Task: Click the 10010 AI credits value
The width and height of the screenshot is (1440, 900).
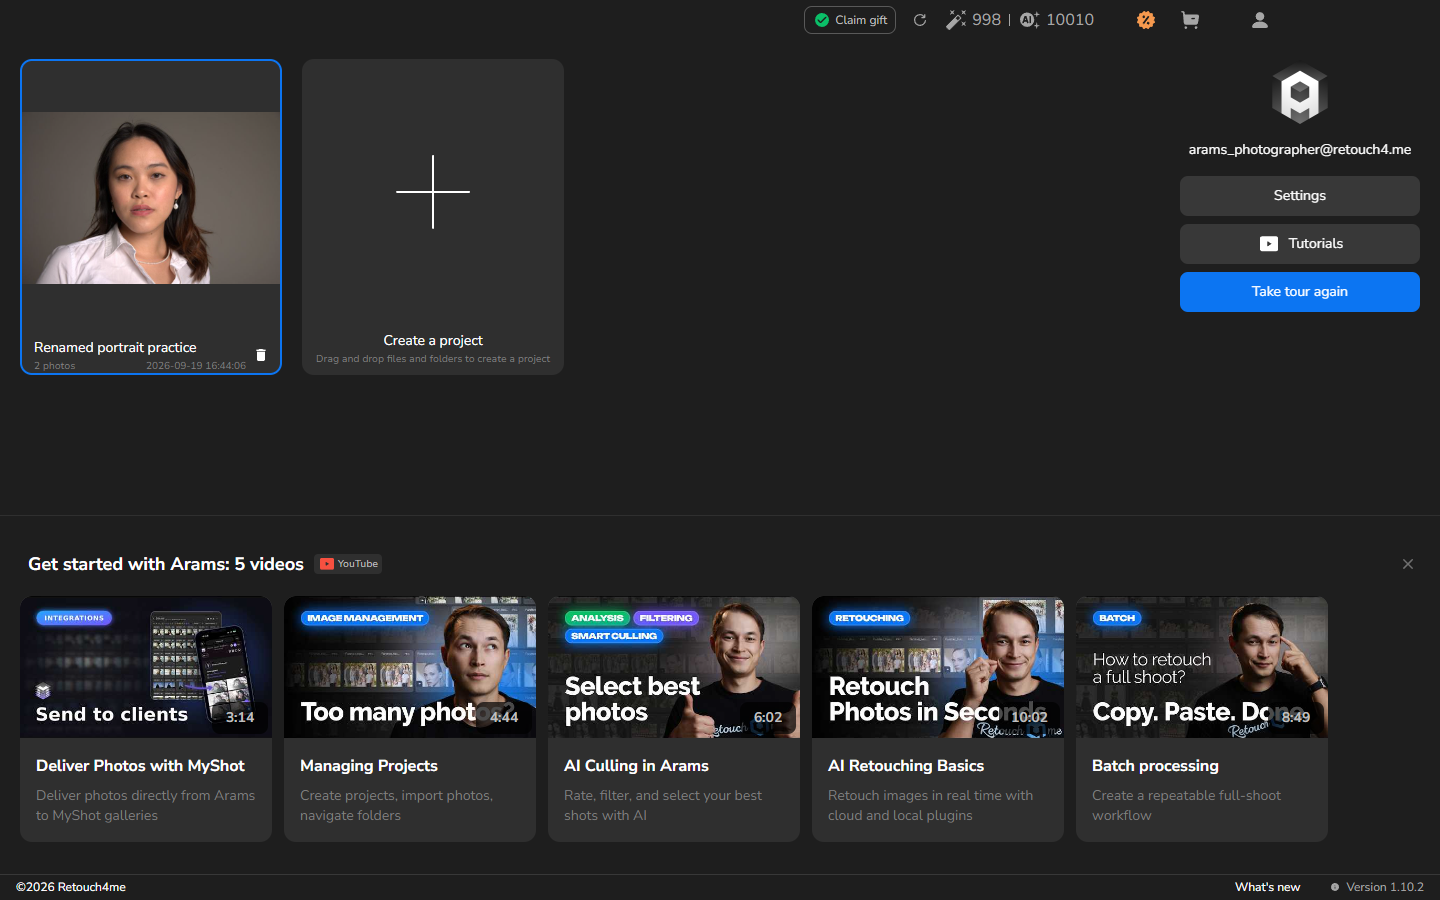Action: pyautogui.click(x=1070, y=20)
